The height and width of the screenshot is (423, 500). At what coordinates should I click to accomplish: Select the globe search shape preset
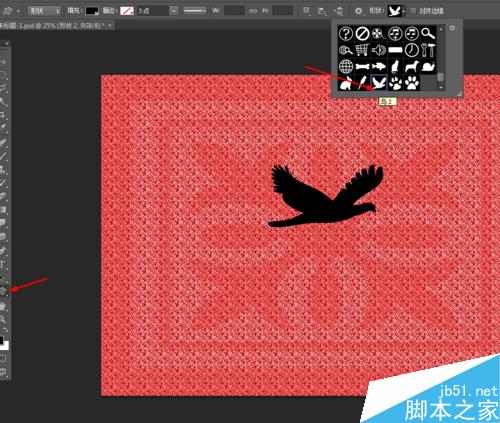coord(346,50)
